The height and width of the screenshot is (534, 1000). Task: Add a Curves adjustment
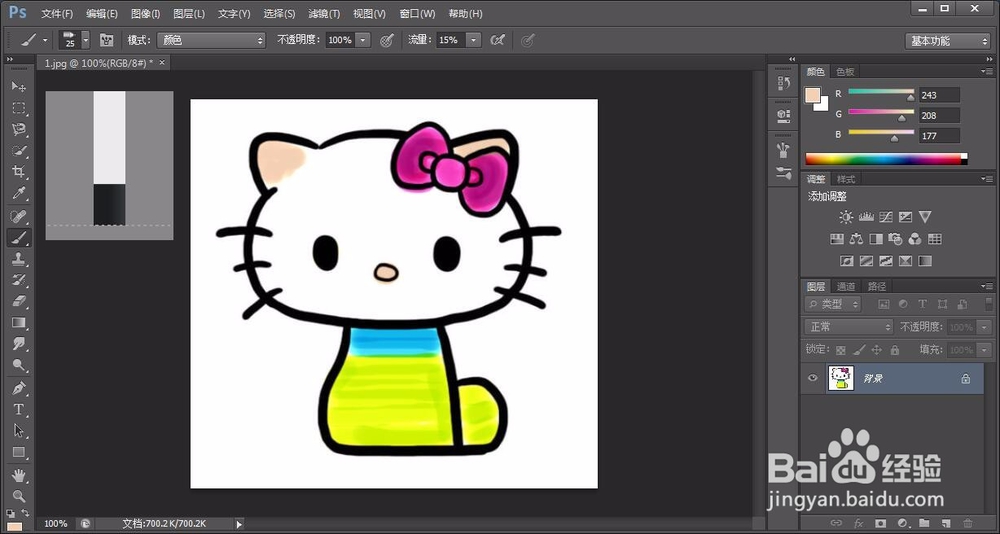(885, 217)
